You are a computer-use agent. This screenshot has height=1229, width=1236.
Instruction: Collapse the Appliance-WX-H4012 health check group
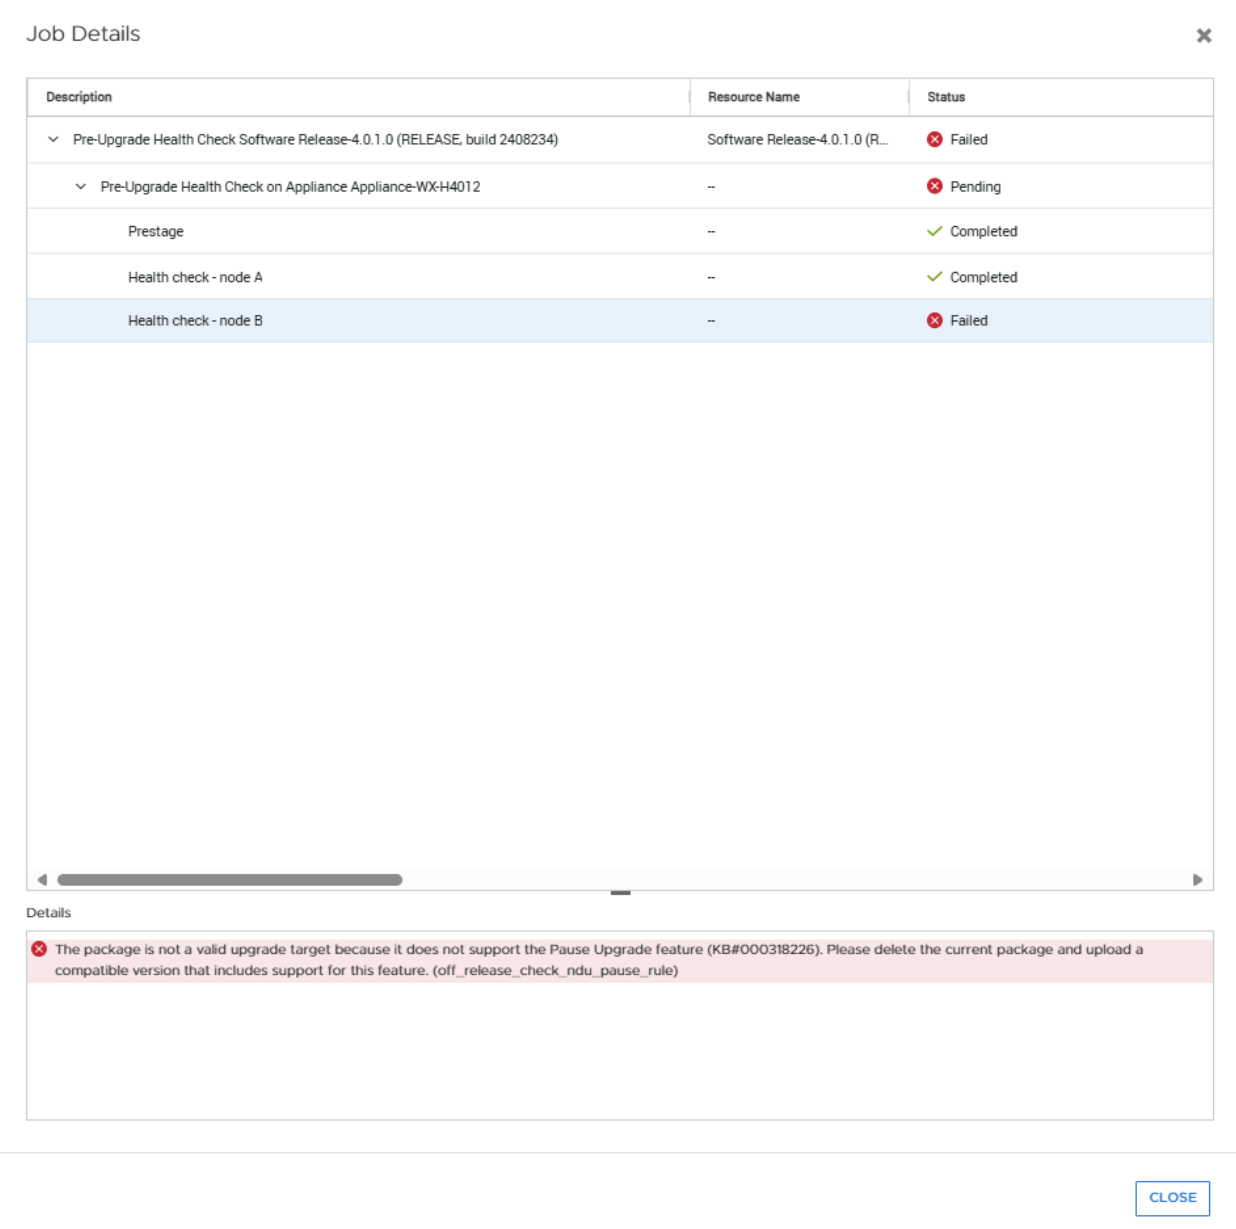click(x=80, y=184)
